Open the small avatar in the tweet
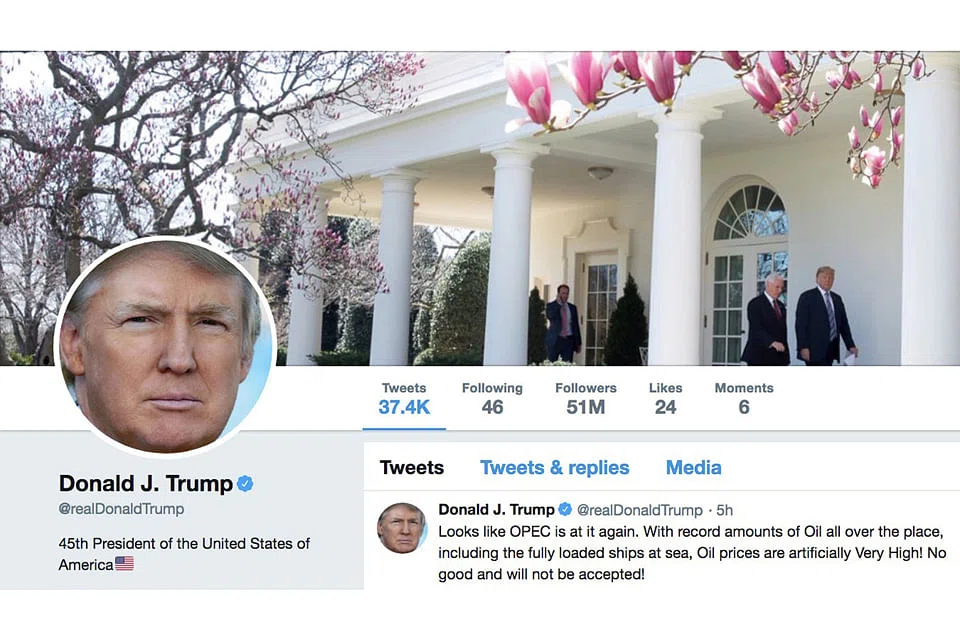Viewport: 960px width, 640px height. (401, 528)
